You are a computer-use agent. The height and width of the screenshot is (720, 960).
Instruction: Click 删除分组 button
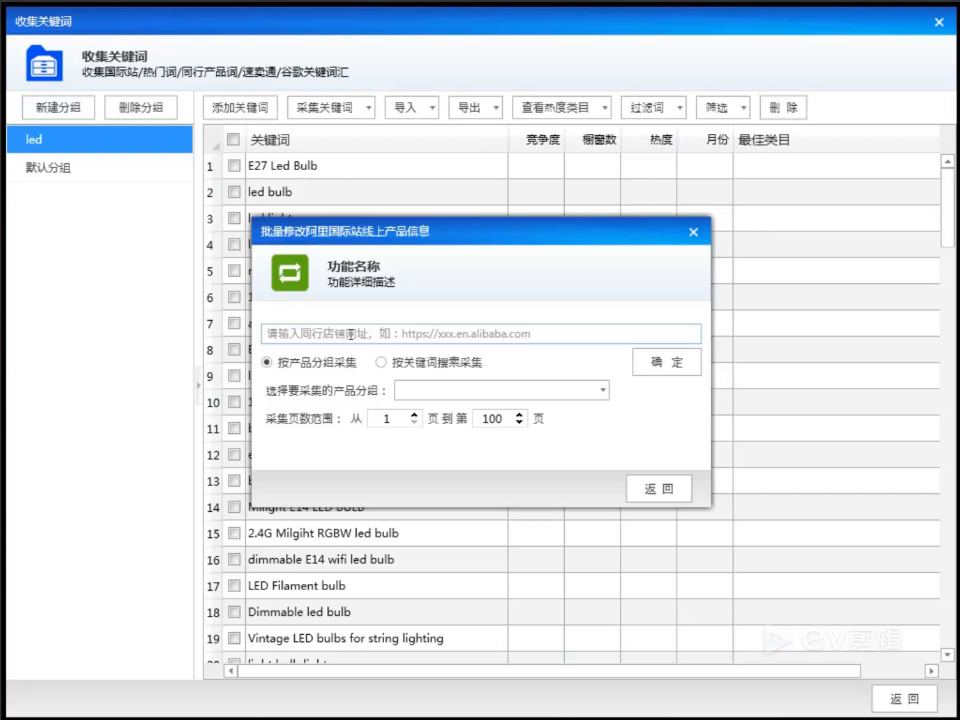coord(141,108)
